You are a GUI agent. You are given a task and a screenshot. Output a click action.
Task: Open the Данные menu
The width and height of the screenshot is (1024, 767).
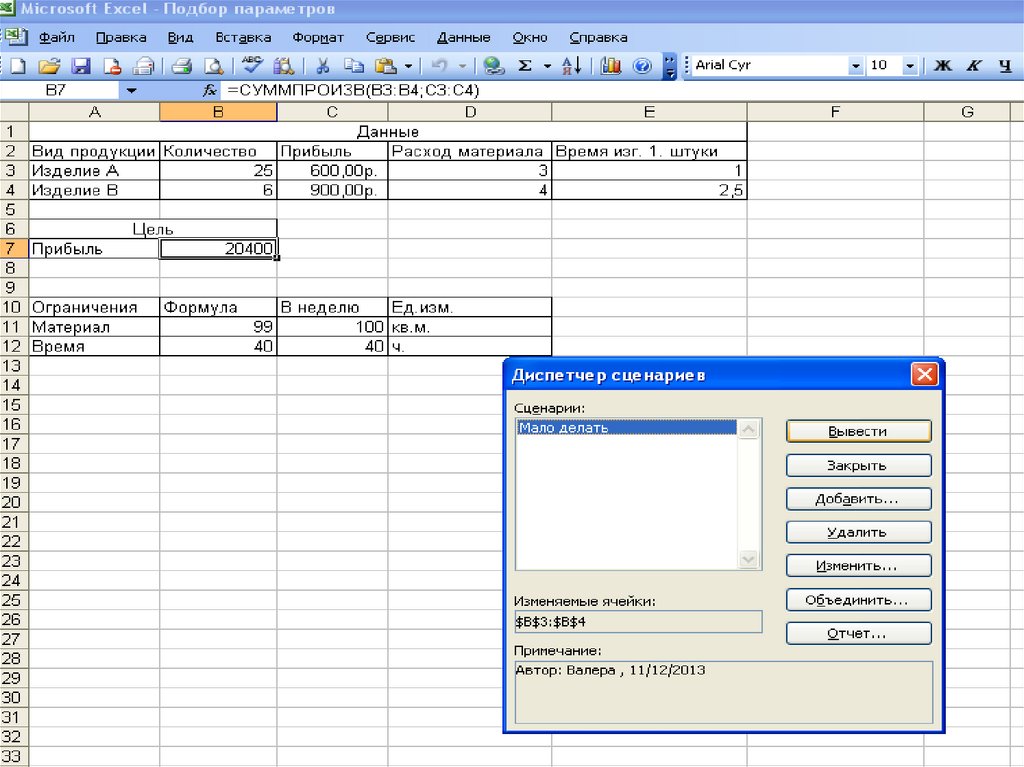[x=463, y=37]
